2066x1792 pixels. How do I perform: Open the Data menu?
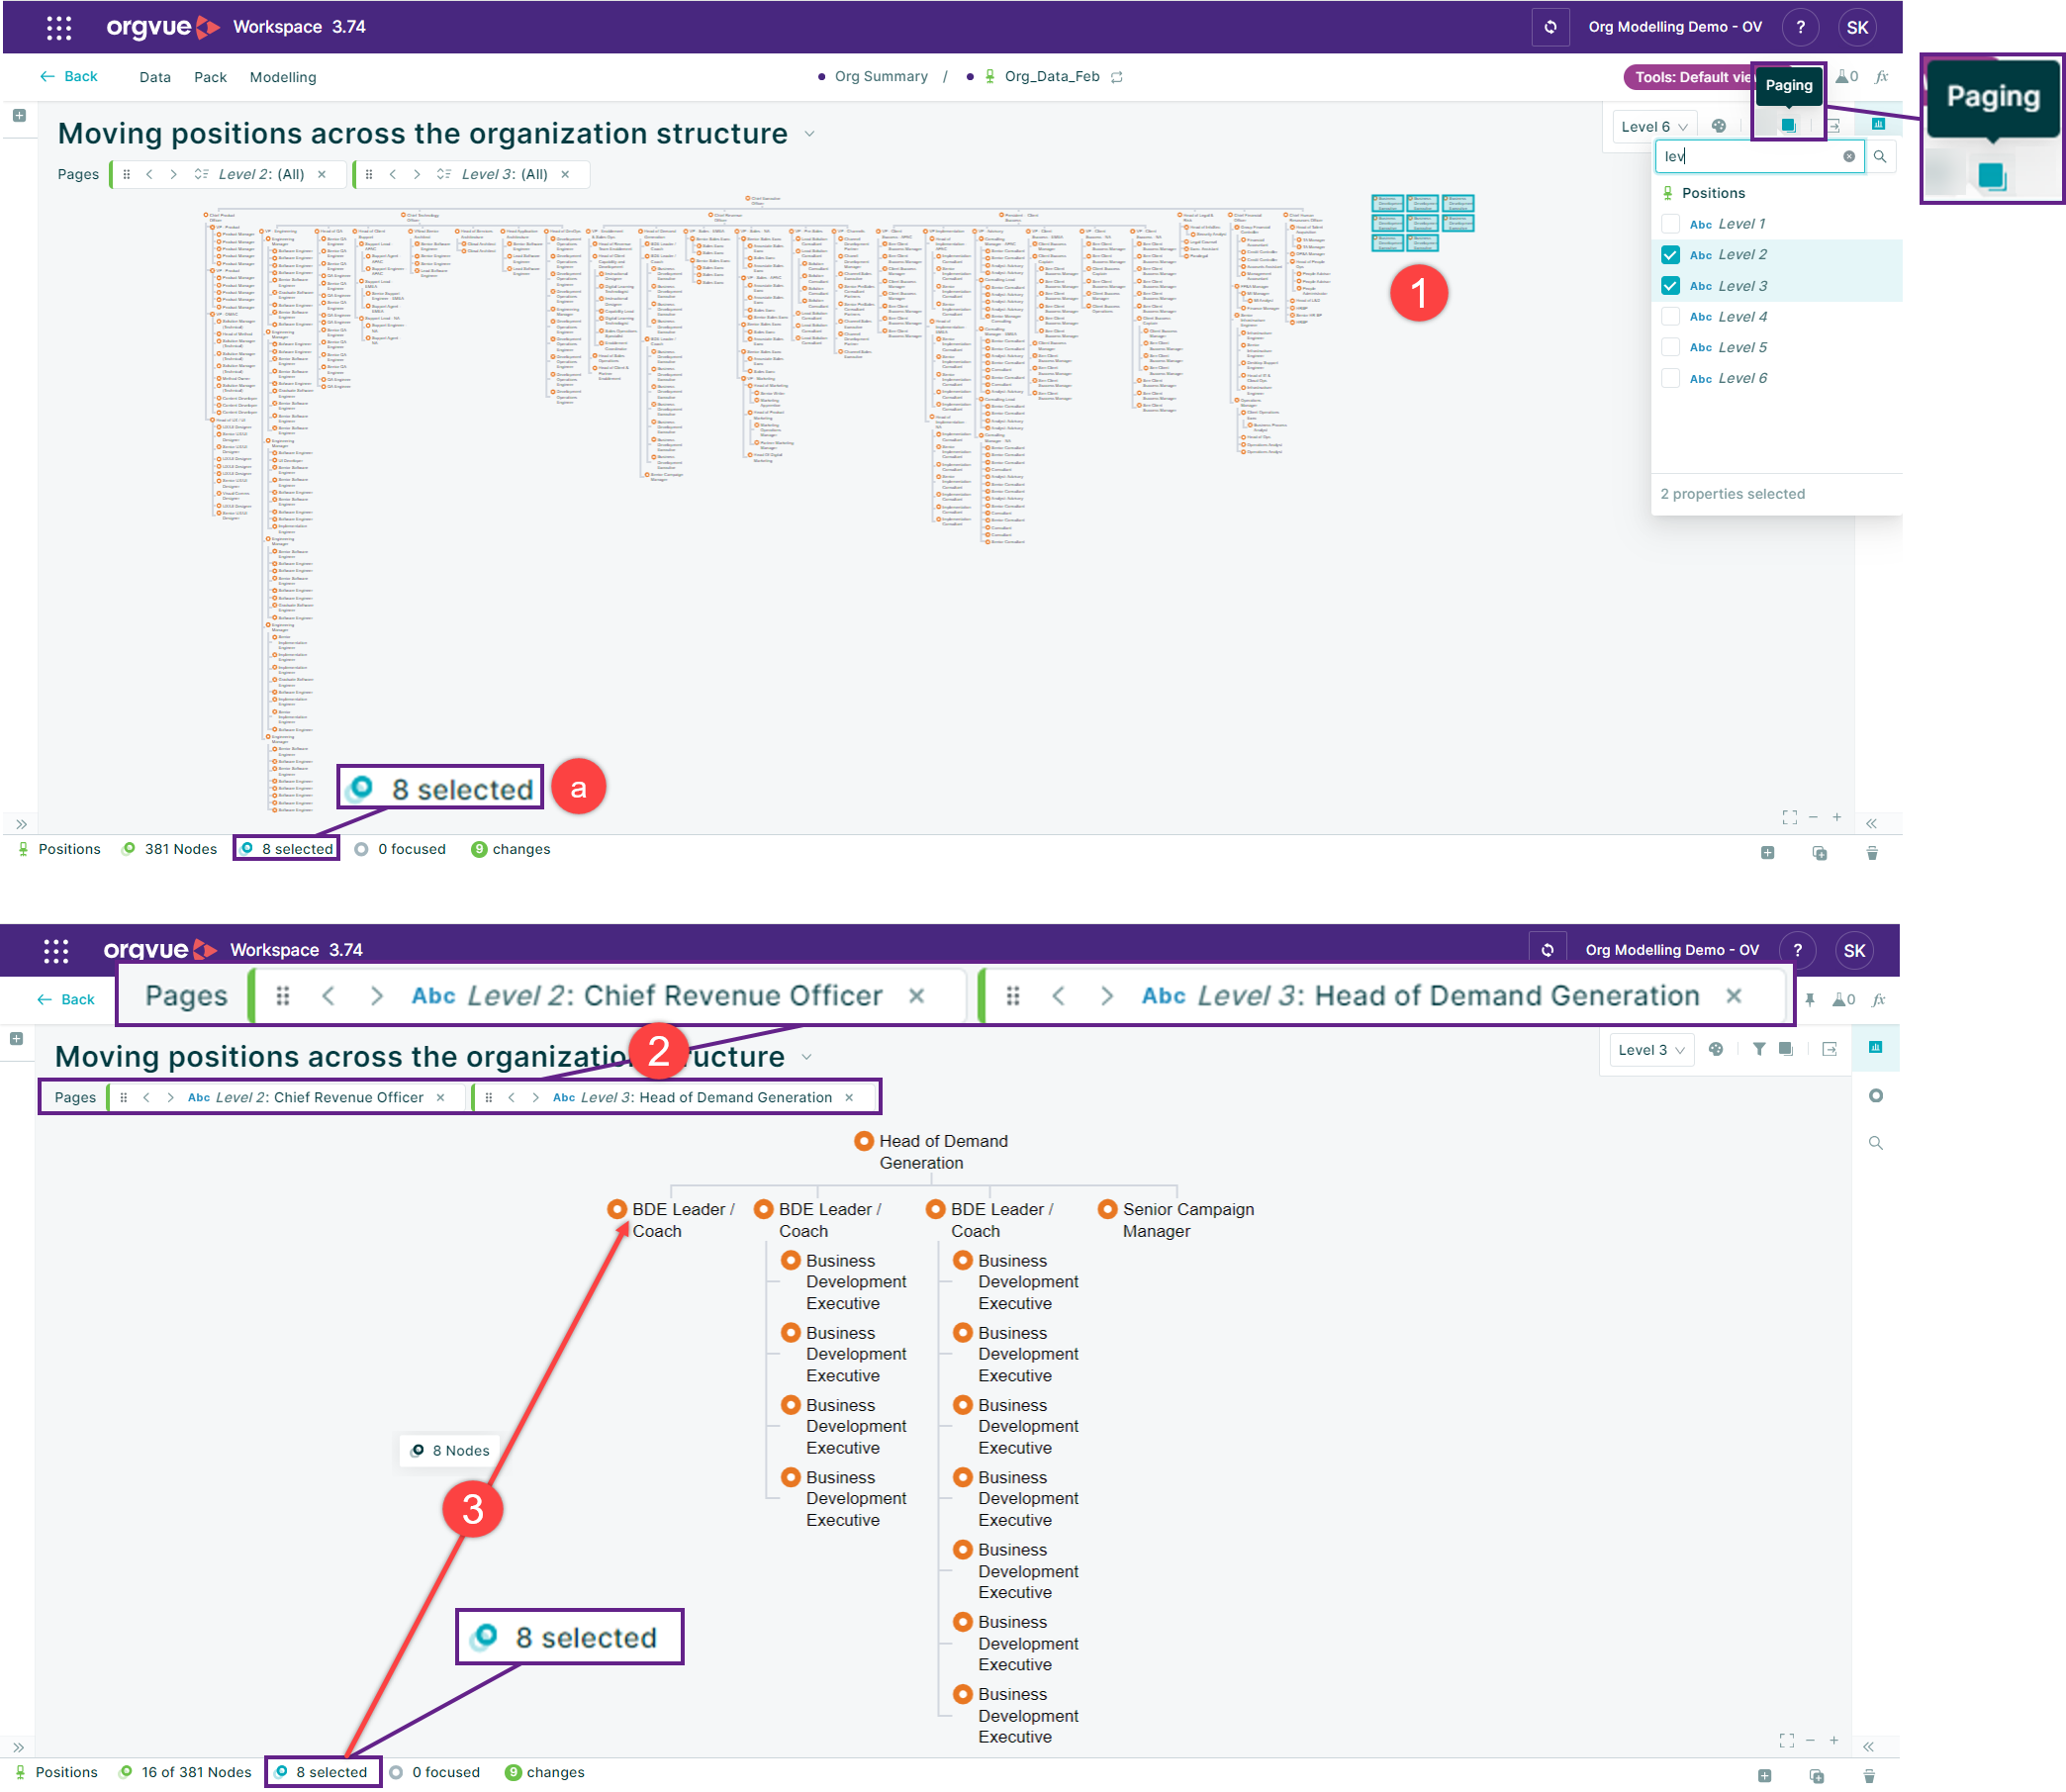tap(155, 77)
